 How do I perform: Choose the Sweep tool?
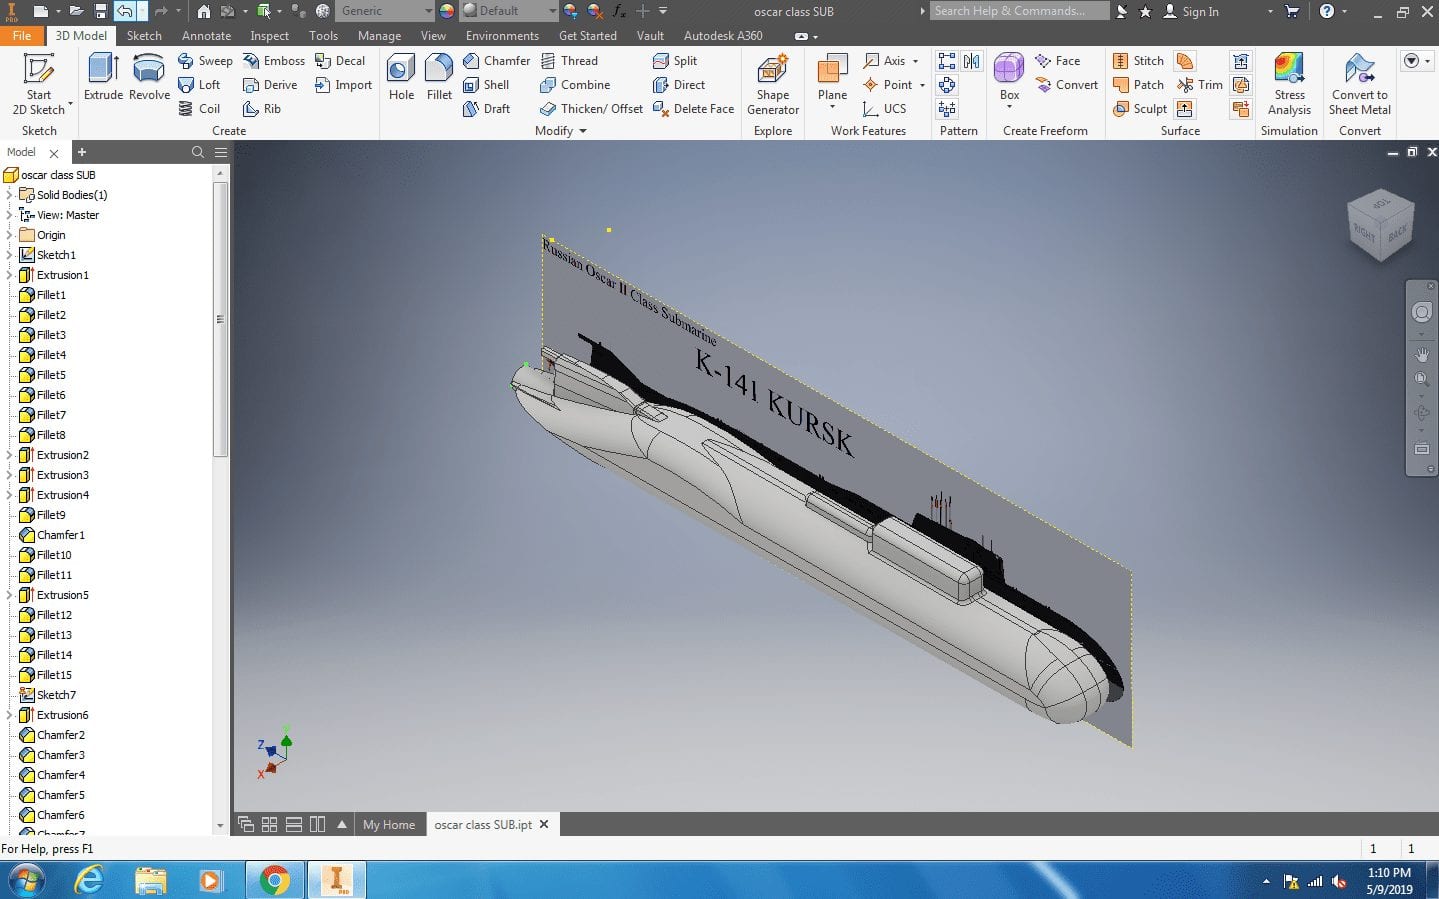point(205,61)
